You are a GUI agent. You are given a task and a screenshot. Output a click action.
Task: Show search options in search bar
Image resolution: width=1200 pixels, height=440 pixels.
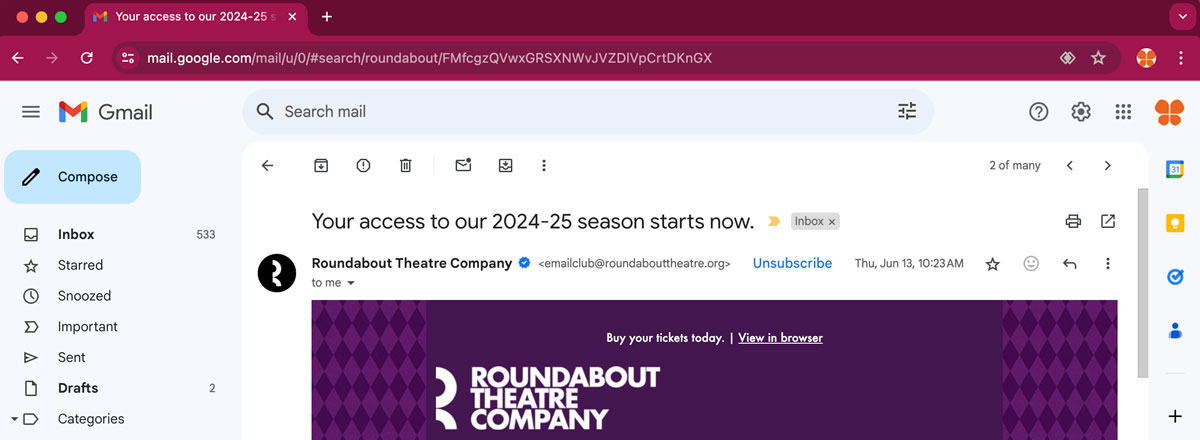pos(907,112)
